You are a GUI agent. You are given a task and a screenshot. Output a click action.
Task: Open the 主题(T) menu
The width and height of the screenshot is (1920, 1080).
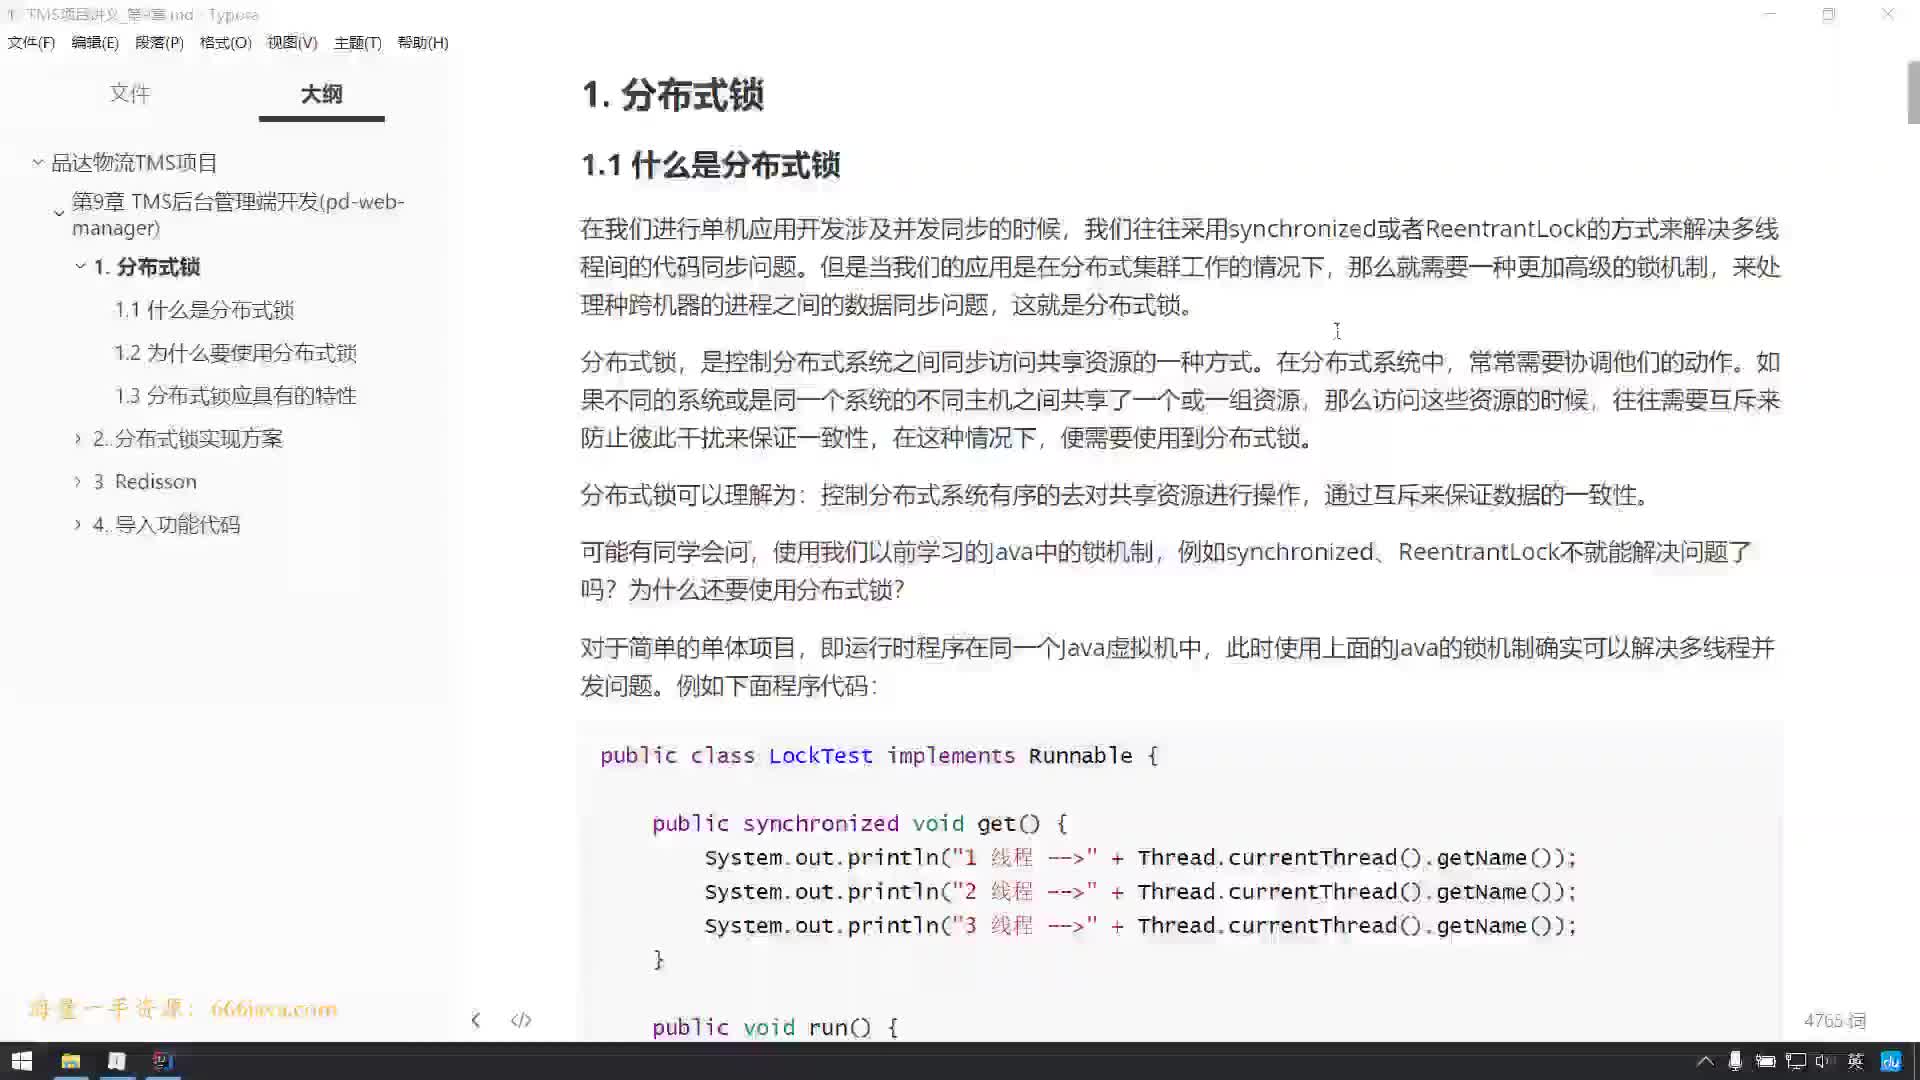click(x=357, y=42)
